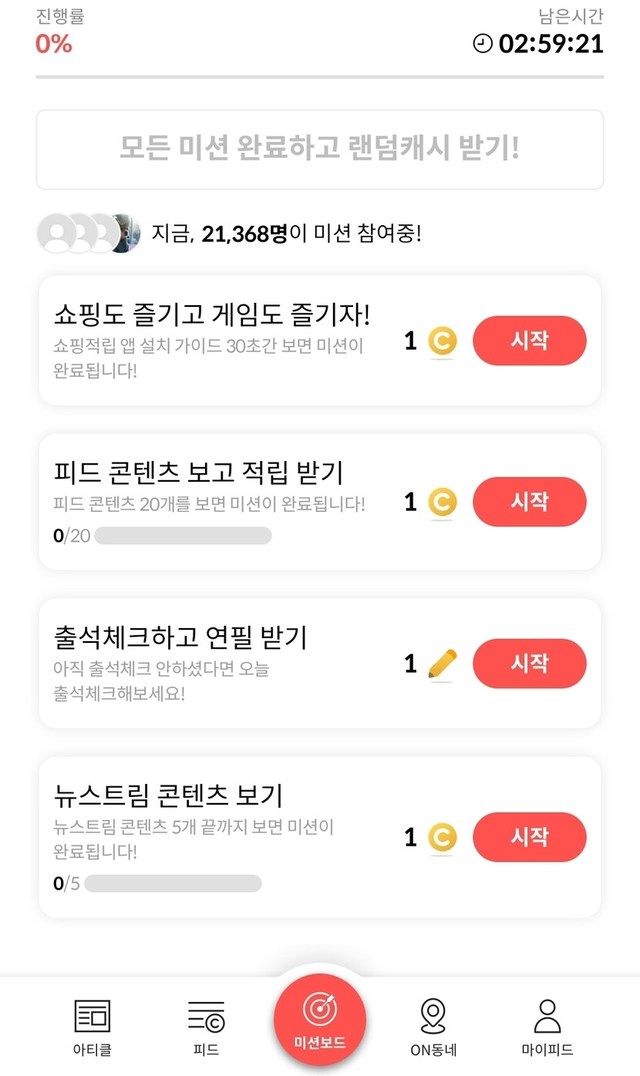Tap the gold coin on 뉴스트림 mission

[442, 838]
